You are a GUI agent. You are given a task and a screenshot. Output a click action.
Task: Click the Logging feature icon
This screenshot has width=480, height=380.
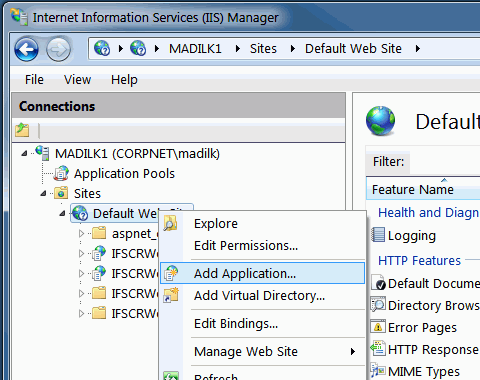pos(378,235)
